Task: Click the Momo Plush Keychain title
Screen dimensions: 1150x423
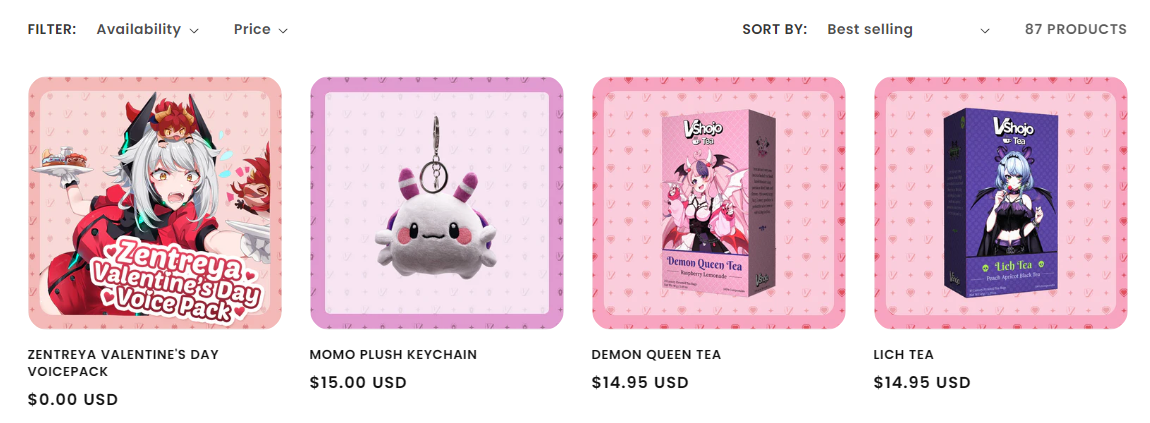Action: click(393, 355)
